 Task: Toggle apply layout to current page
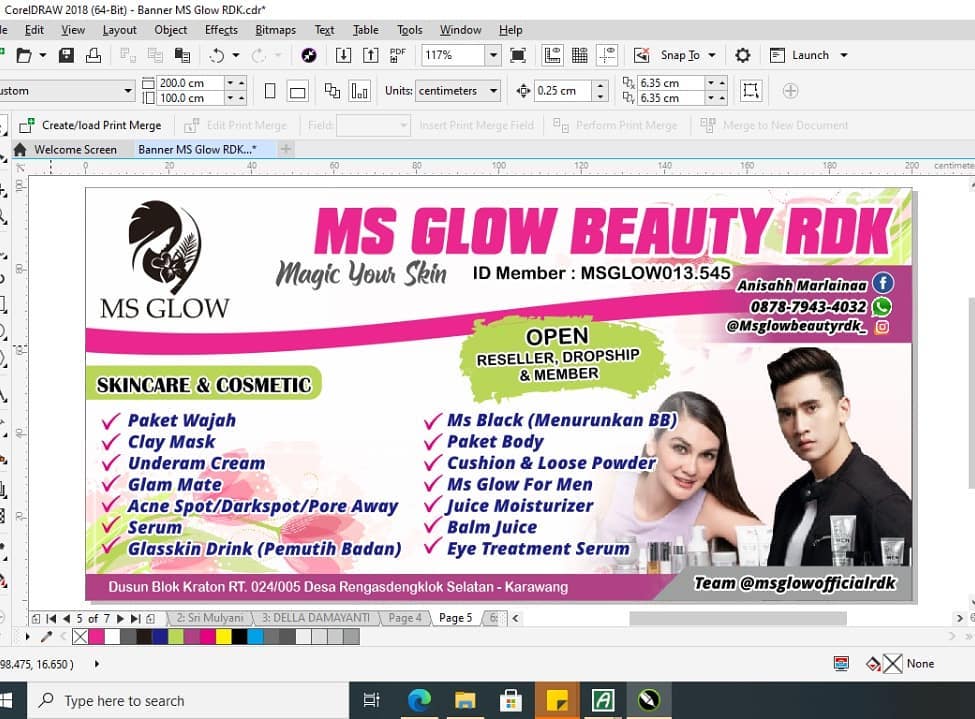[x=360, y=91]
